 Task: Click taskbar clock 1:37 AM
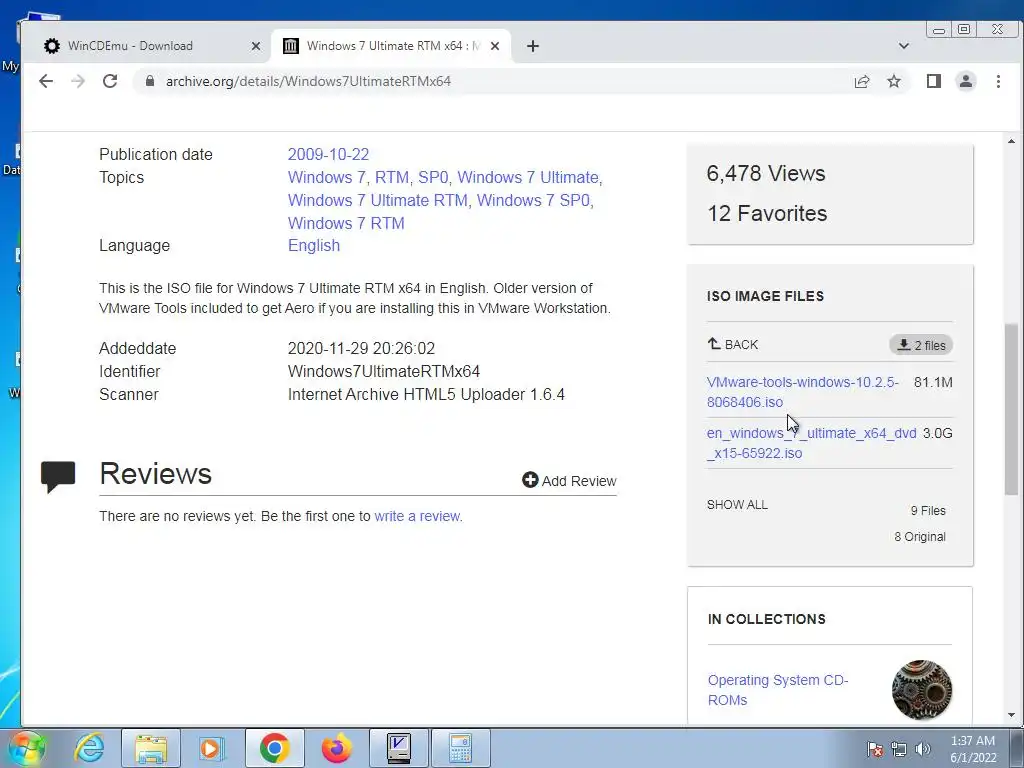coord(972,741)
